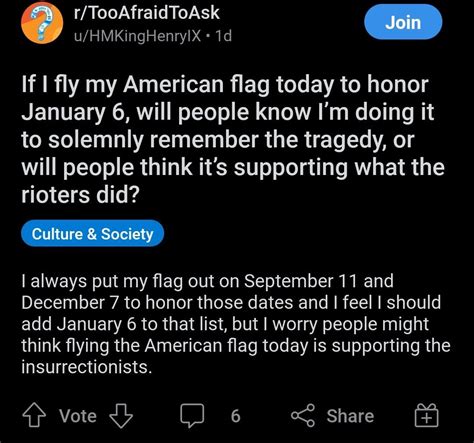Click the '1d' post timestamp
Viewport: 474px width, 443px height.
pos(223,36)
